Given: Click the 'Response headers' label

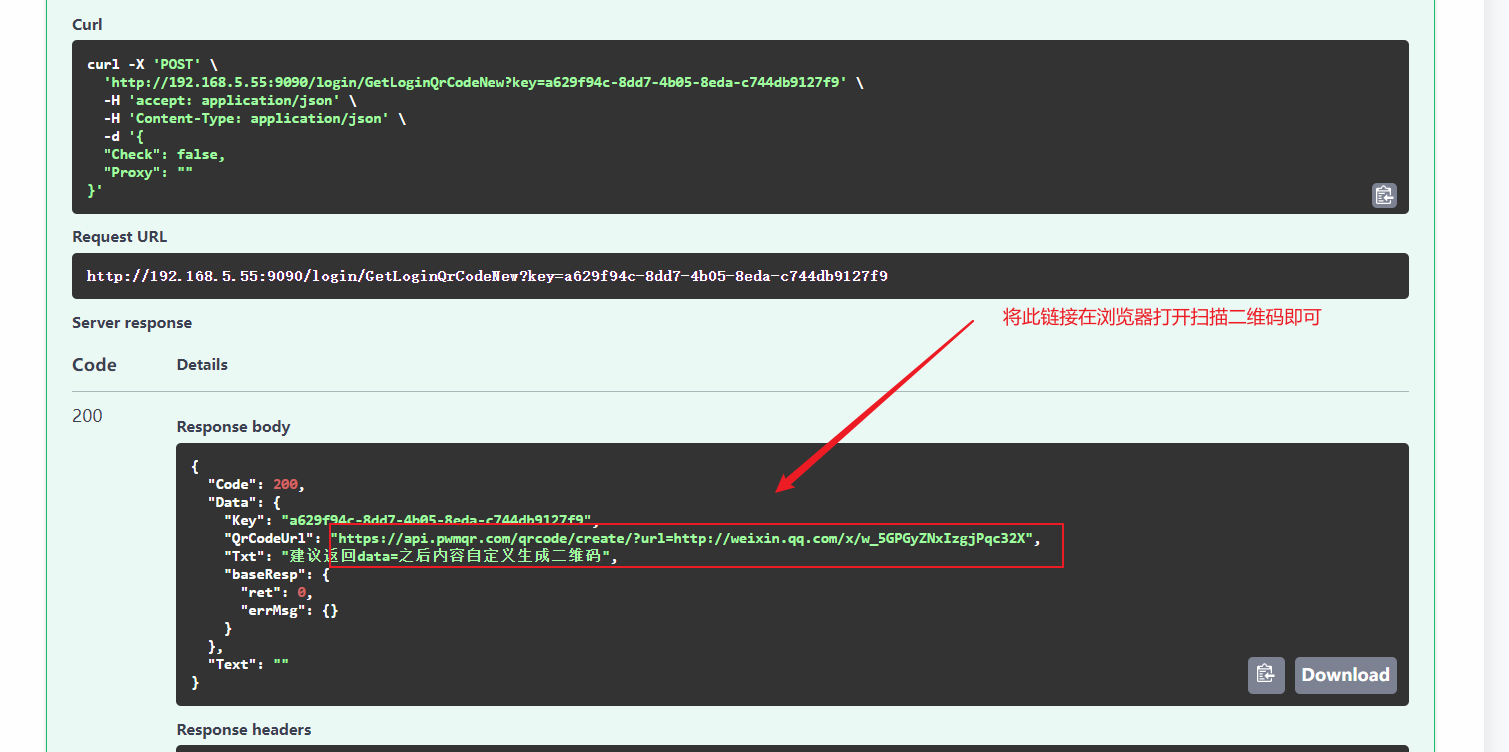Looking at the screenshot, I should [x=244, y=730].
